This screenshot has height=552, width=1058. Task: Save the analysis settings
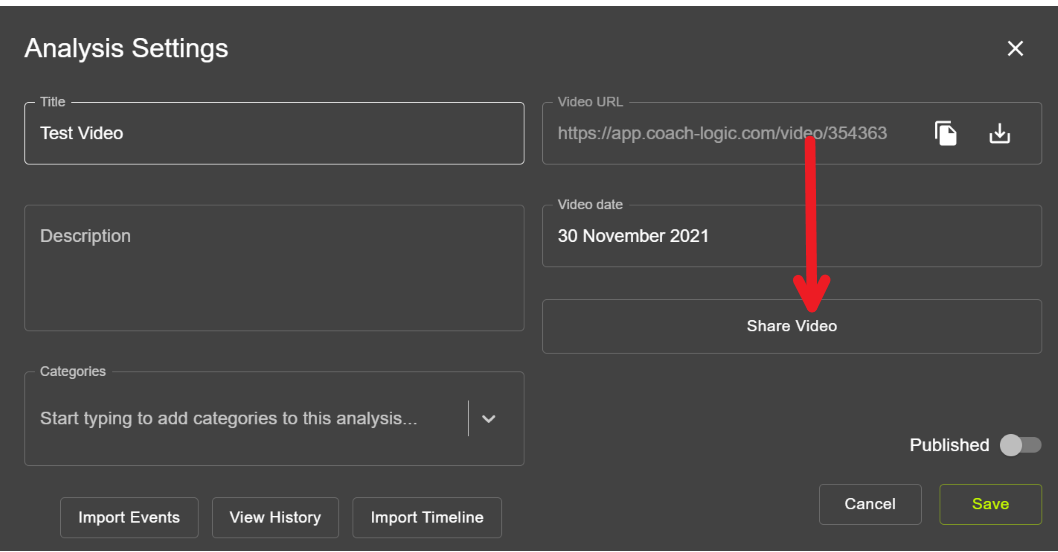[990, 504]
